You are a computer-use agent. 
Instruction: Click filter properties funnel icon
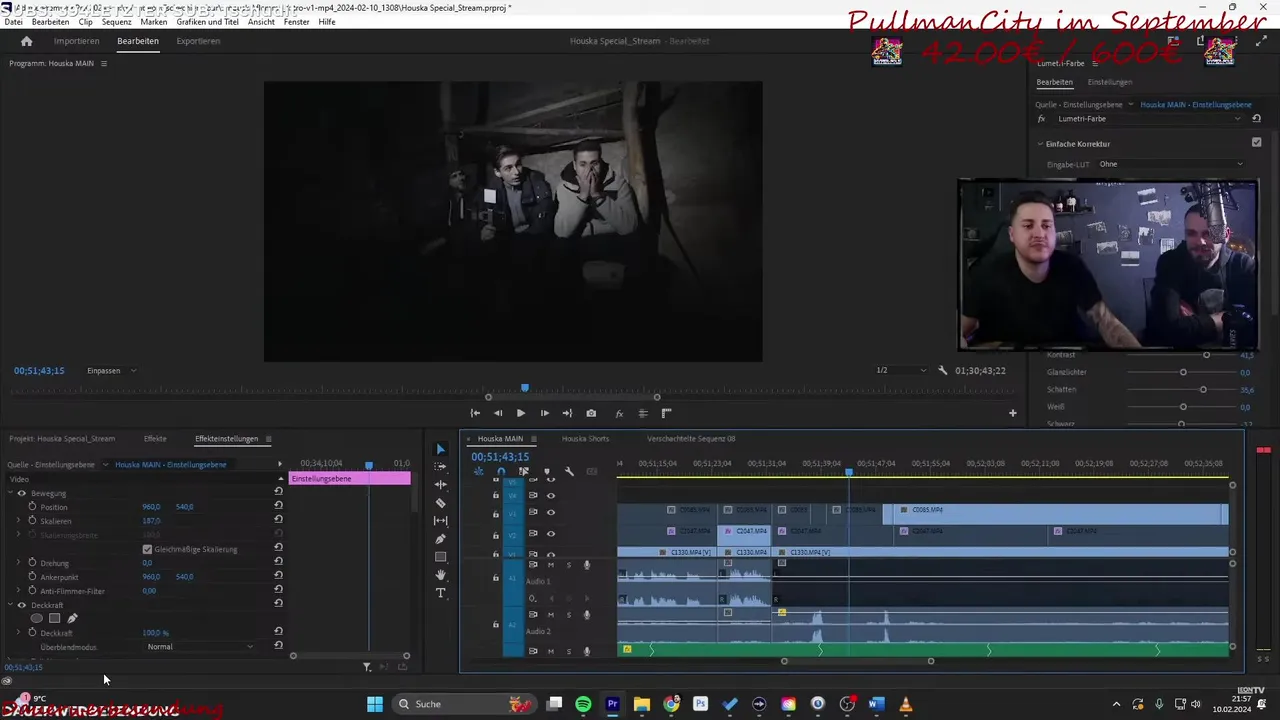click(367, 667)
